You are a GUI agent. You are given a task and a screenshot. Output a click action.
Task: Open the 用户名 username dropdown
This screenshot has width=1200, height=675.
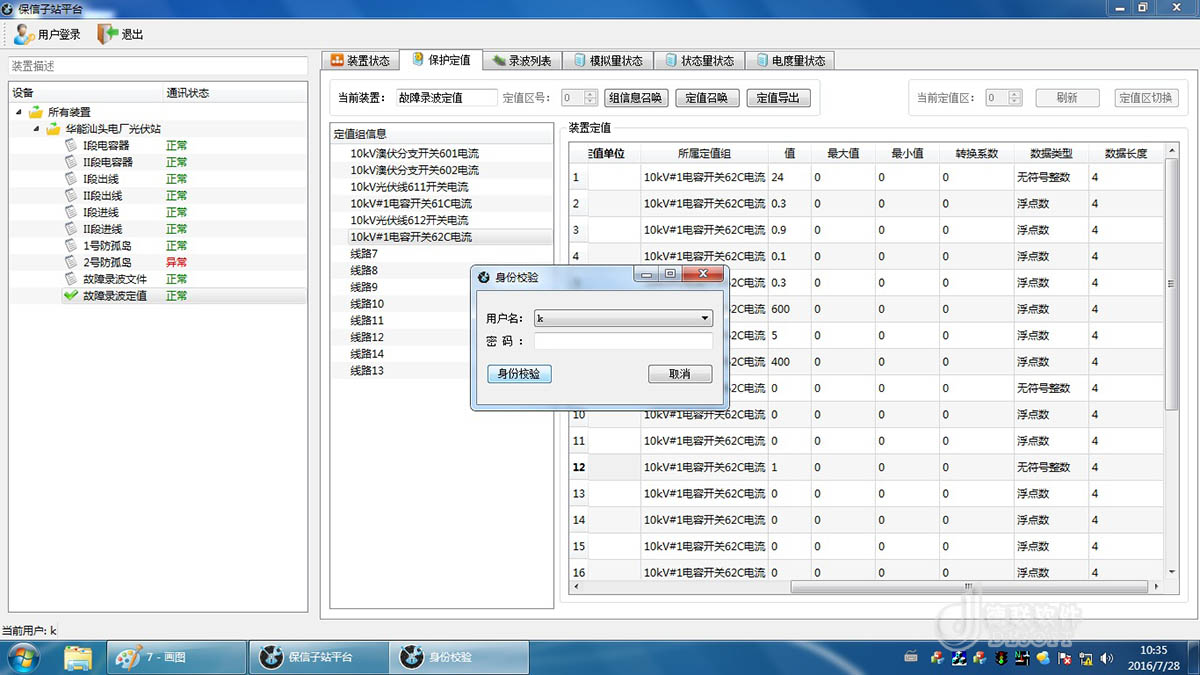click(705, 319)
